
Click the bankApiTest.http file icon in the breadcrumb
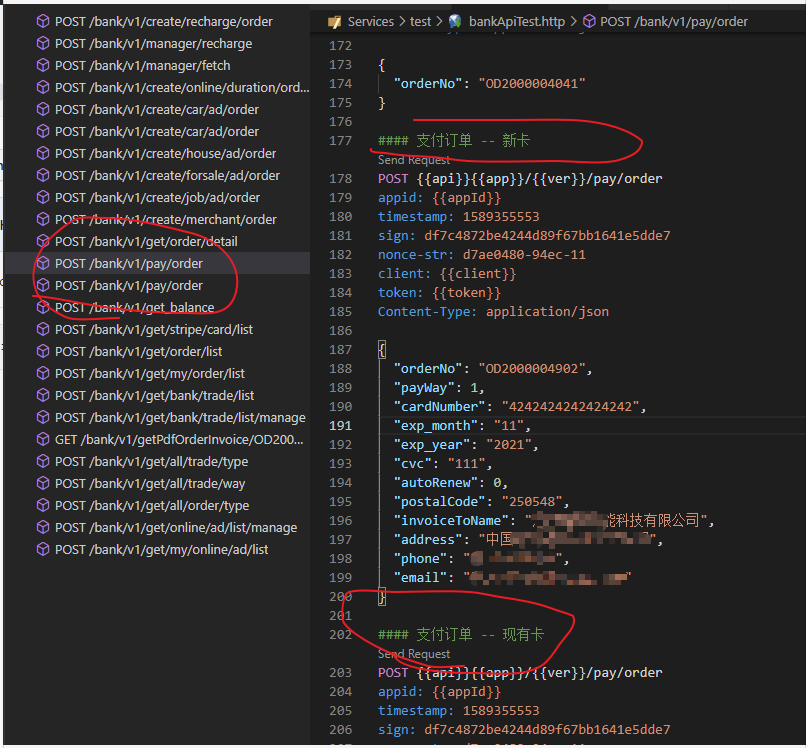click(x=456, y=20)
